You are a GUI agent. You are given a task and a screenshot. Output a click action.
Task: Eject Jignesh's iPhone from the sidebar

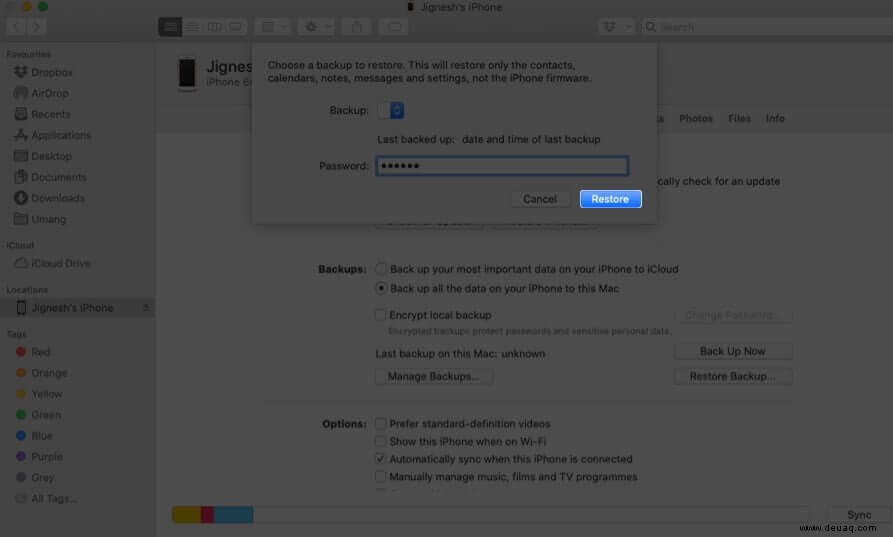pyautogui.click(x=146, y=308)
